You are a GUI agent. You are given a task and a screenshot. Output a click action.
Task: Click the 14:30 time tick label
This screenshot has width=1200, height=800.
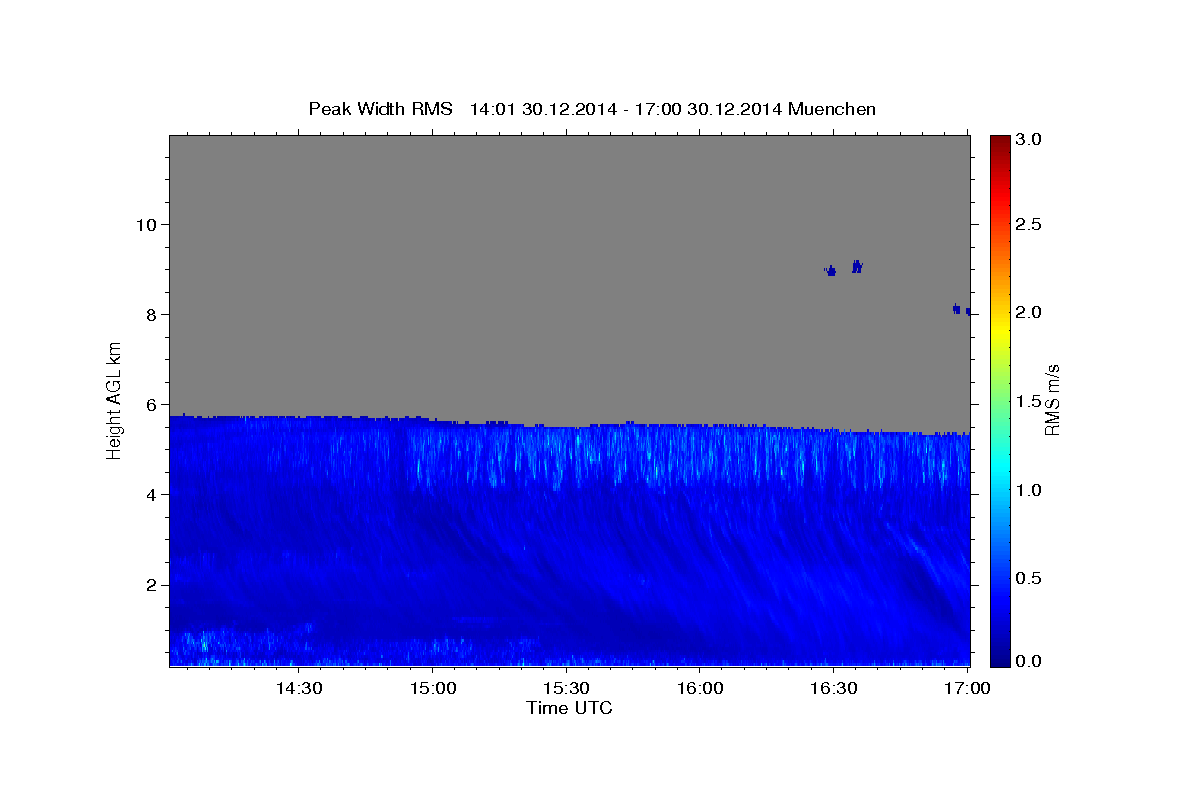[x=299, y=688]
